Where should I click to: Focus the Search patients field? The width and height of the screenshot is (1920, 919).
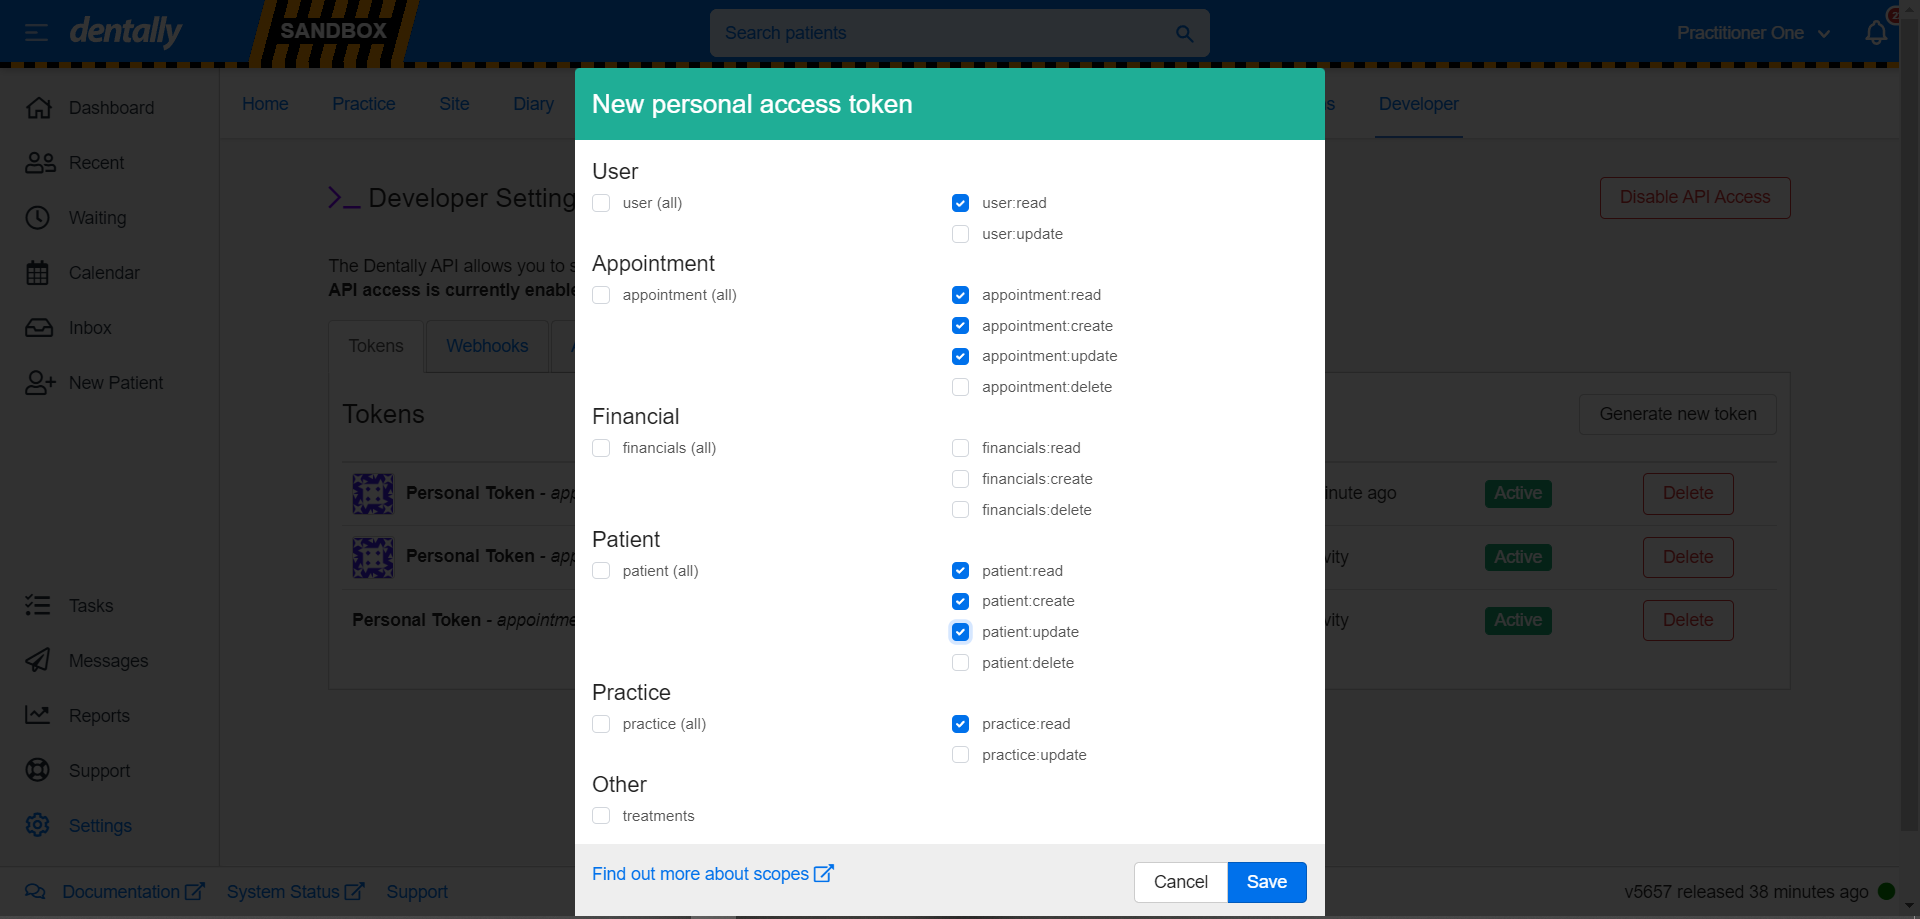[x=940, y=33]
